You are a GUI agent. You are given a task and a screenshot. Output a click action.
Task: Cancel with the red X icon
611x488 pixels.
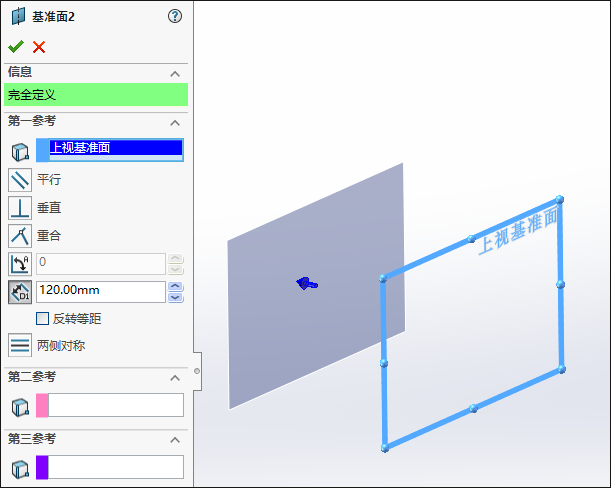[39, 47]
